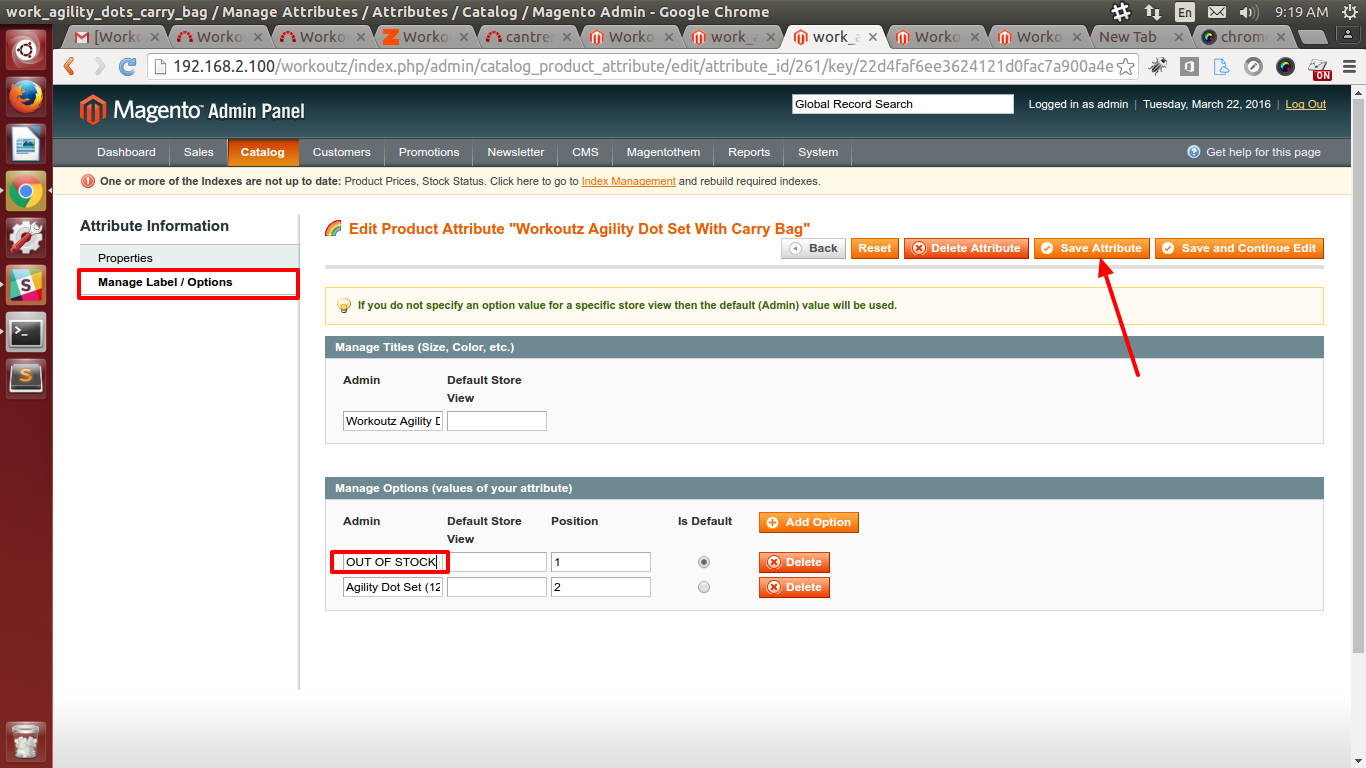Open the mail indicator in the top panel
This screenshot has height=768, width=1366.
pyautogui.click(x=1216, y=12)
